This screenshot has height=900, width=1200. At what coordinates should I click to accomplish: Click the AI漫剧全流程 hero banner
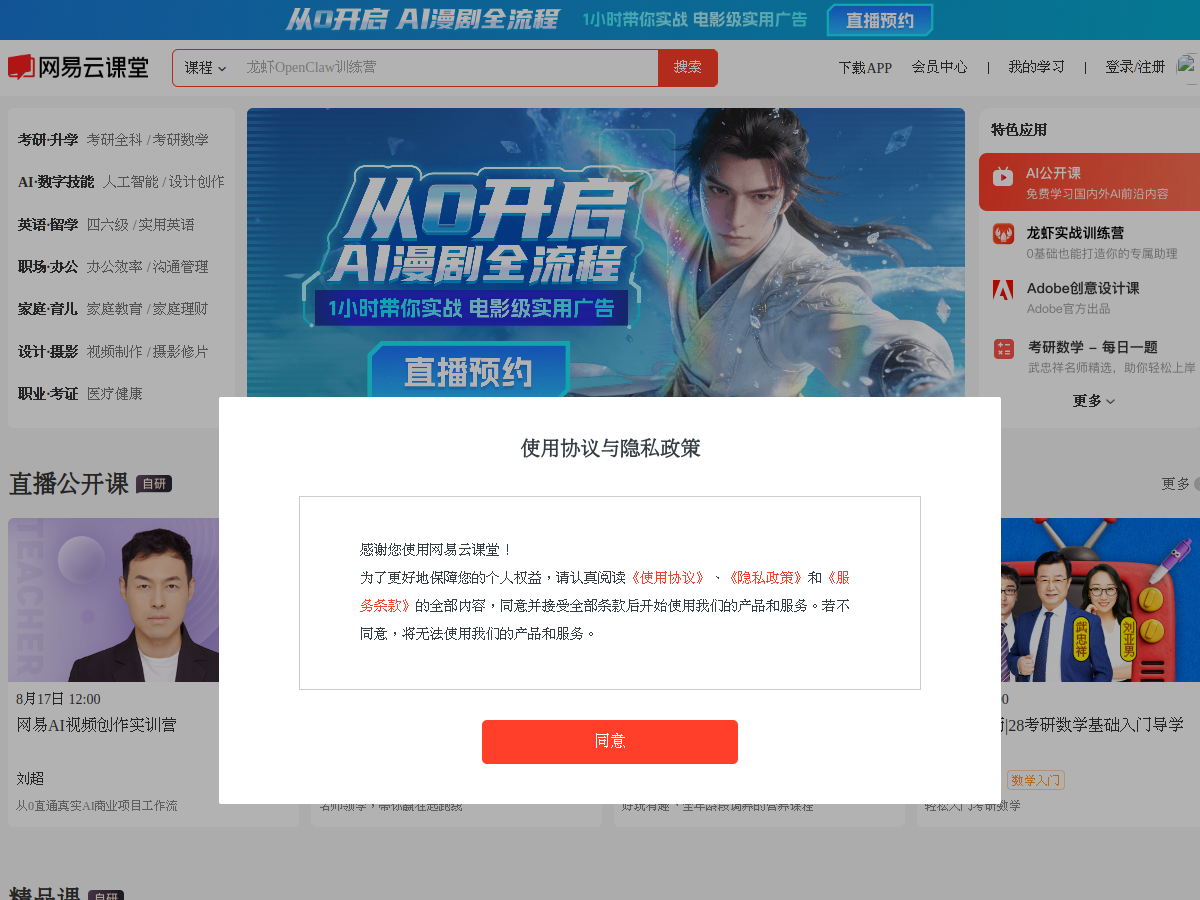[606, 252]
